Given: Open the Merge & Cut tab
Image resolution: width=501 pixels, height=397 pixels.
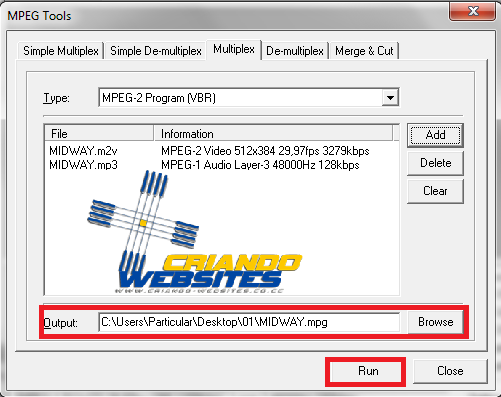Looking at the screenshot, I should (364, 51).
